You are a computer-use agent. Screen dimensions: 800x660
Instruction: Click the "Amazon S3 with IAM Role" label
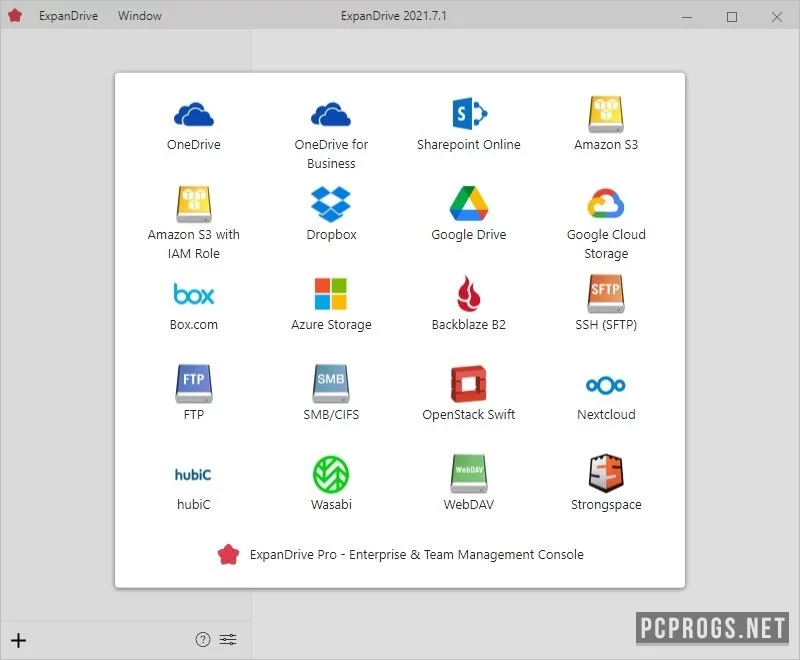193,244
